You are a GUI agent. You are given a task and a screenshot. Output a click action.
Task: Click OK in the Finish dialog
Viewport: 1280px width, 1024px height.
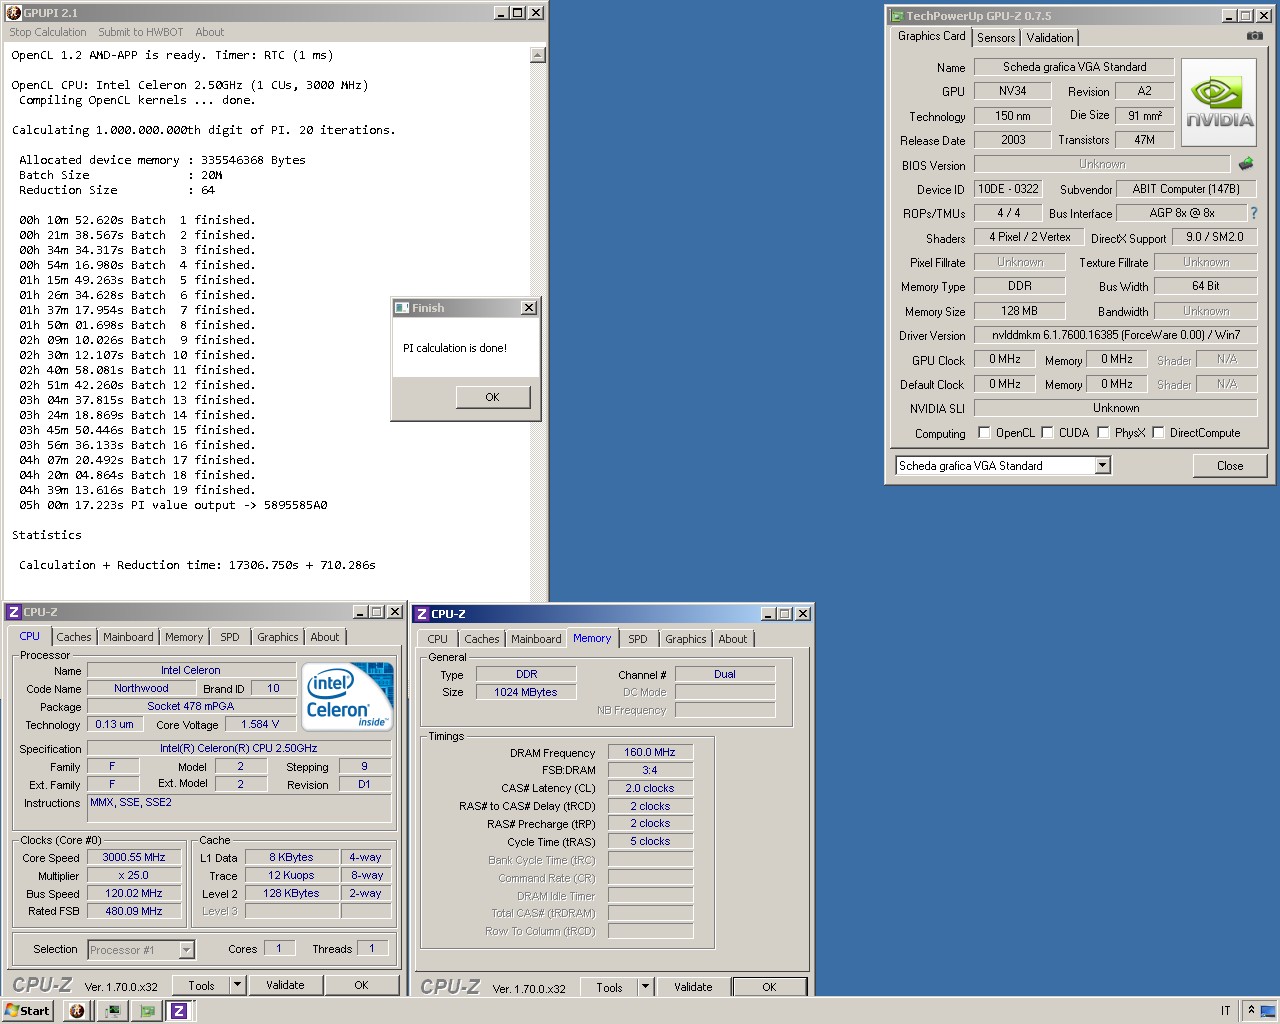(492, 397)
